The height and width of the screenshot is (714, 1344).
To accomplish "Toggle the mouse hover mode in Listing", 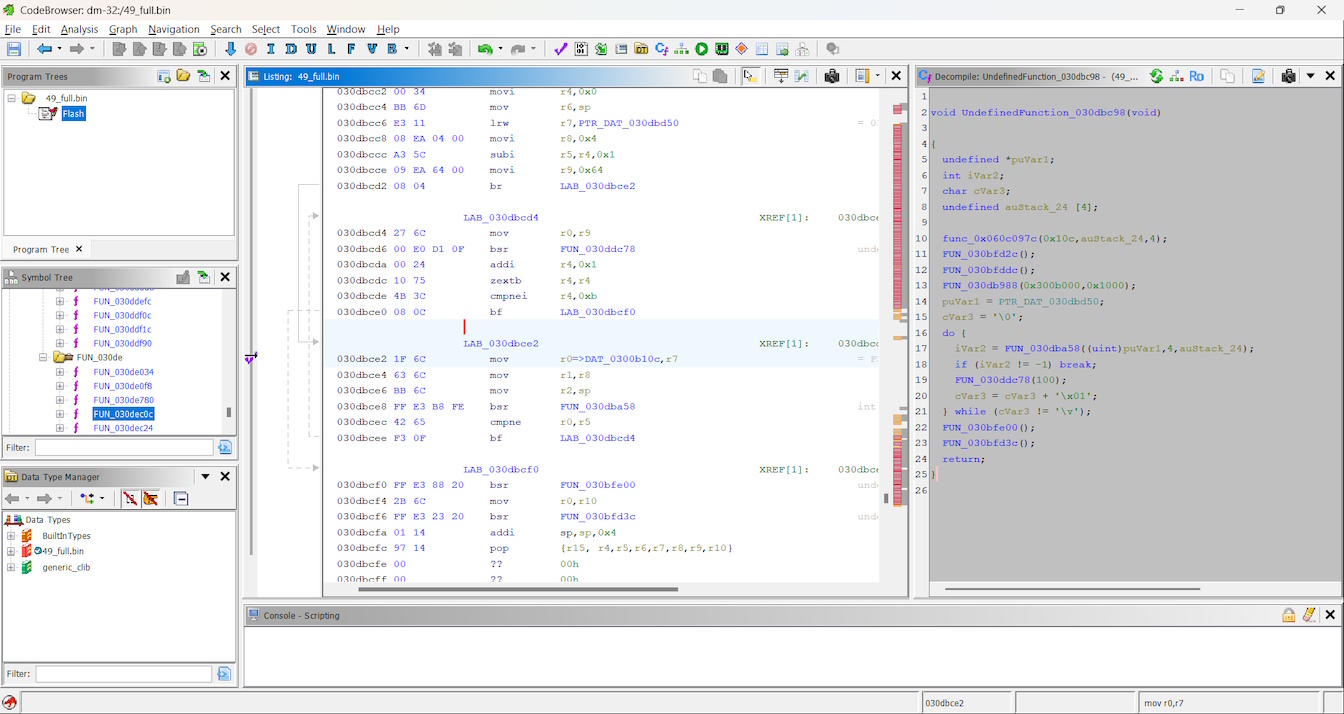I will point(750,76).
